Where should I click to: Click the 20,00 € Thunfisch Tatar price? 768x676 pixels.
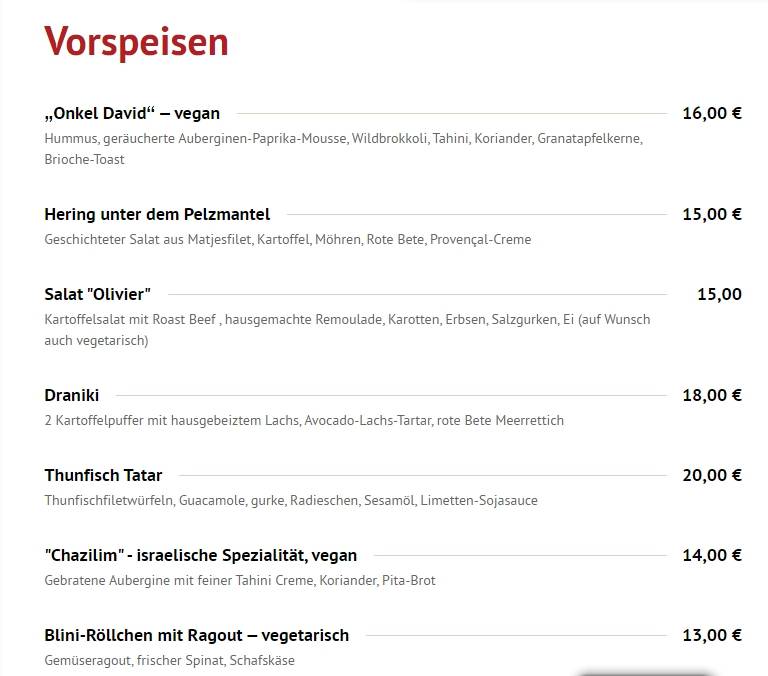pyautogui.click(x=712, y=475)
